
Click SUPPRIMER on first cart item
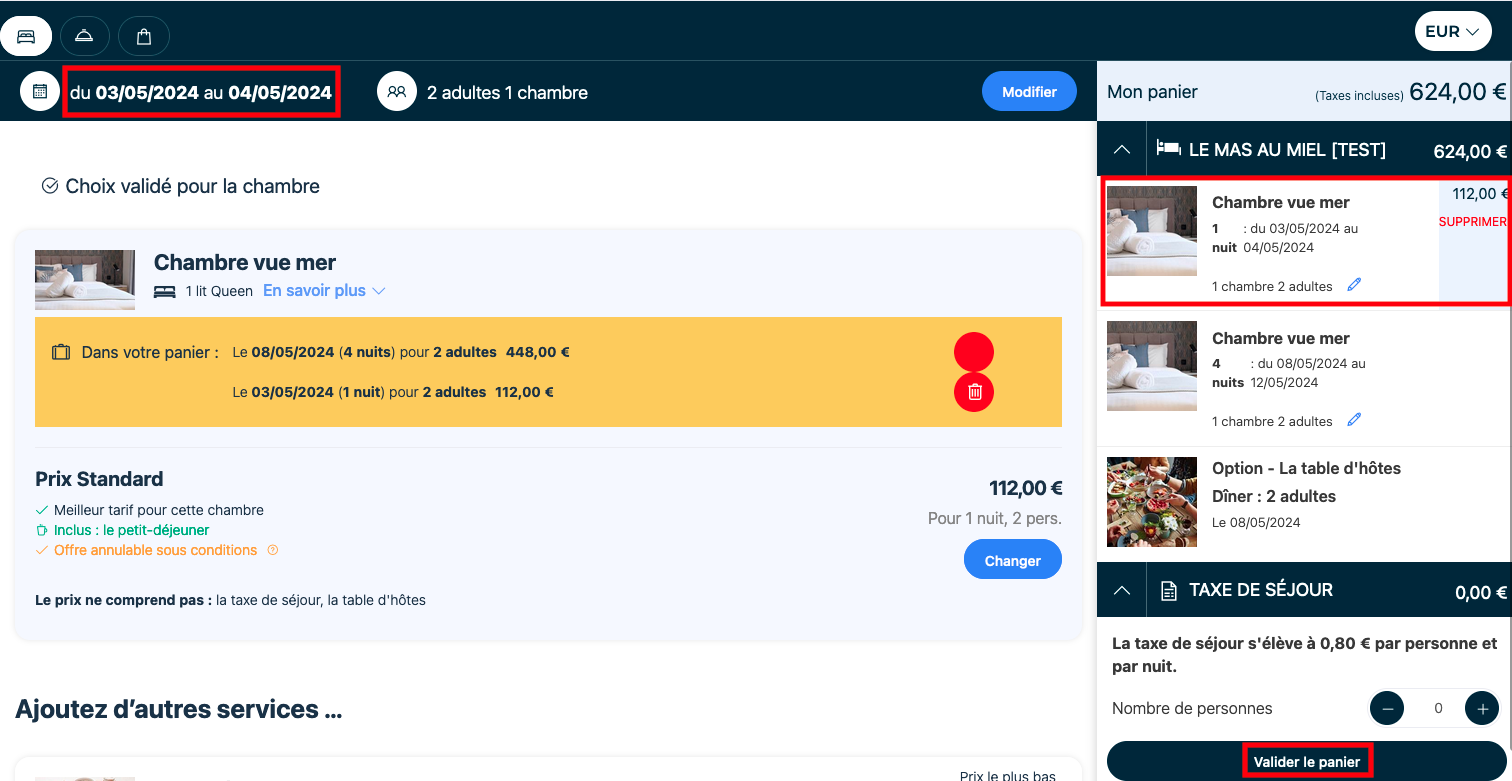(x=1472, y=221)
